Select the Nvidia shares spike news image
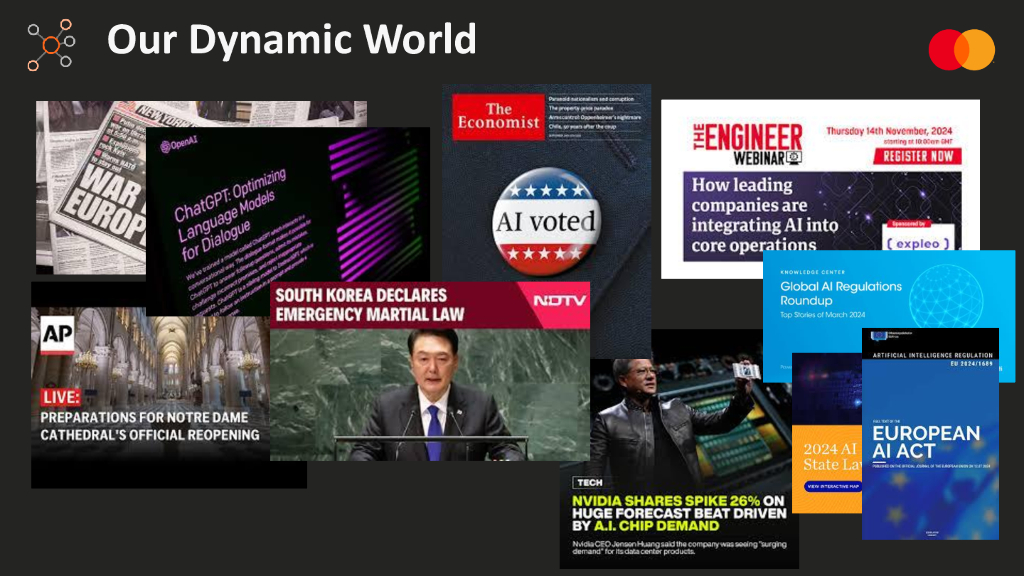The width and height of the screenshot is (1024, 576). [x=679, y=449]
